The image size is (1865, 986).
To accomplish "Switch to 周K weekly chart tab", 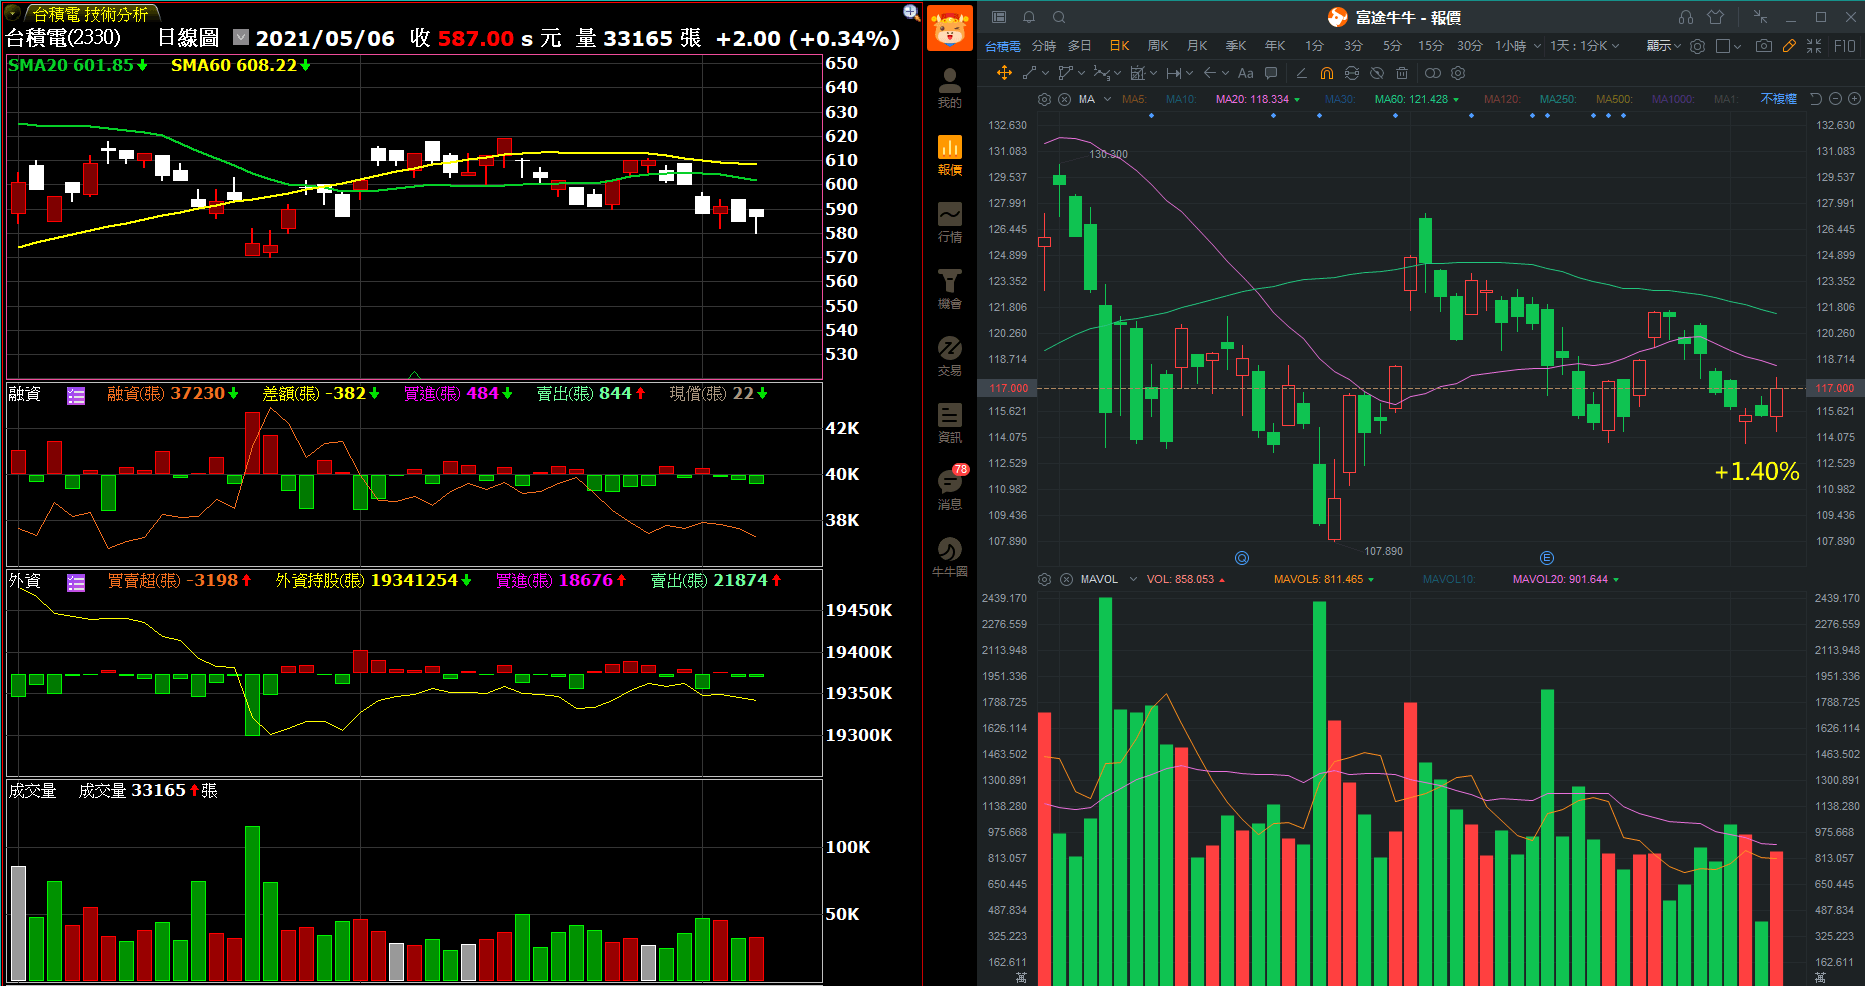I will pos(1158,46).
